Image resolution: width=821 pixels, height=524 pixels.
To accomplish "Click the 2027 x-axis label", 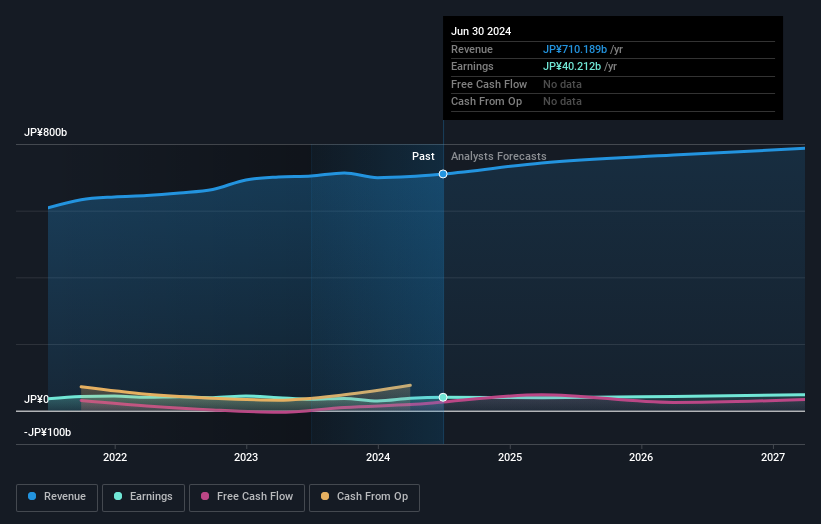I will pyautogui.click(x=772, y=457).
